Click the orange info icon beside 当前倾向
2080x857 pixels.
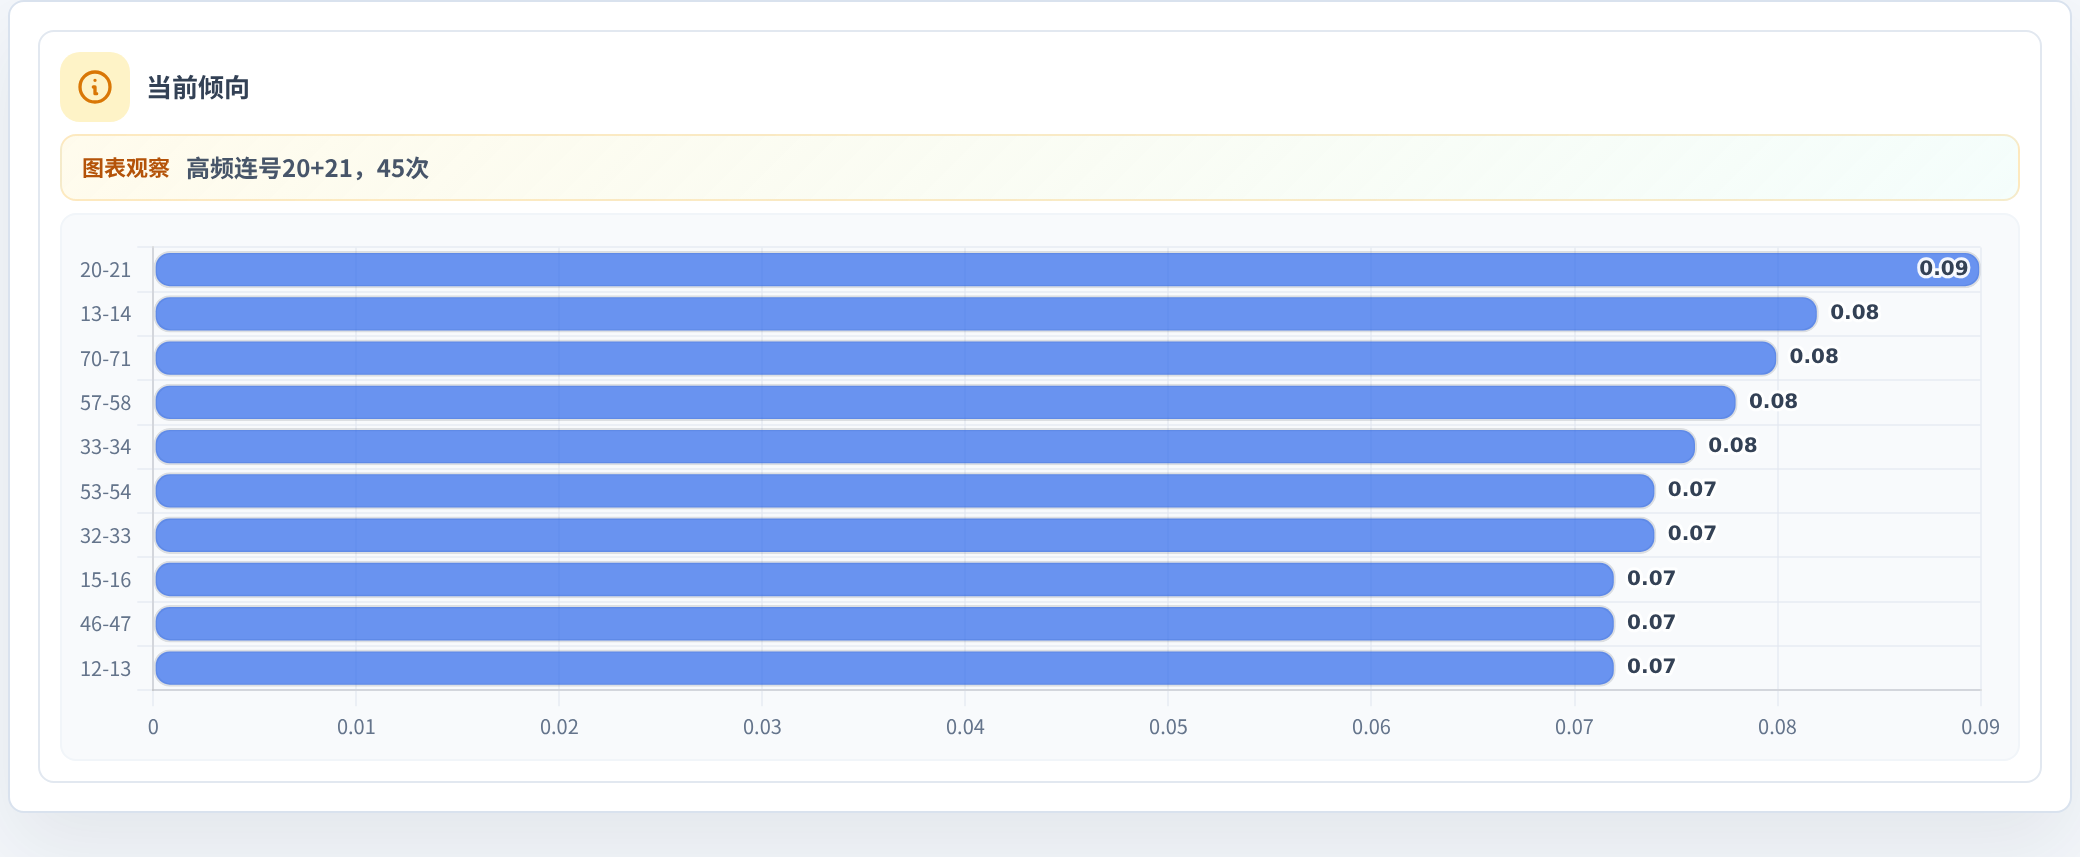[95, 87]
